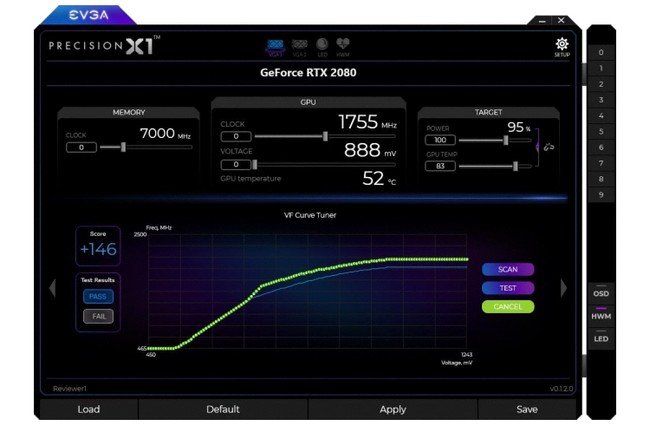The height and width of the screenshot is (426, 650).
Task: Select profile slot 7
Action: tap(601, 163)
